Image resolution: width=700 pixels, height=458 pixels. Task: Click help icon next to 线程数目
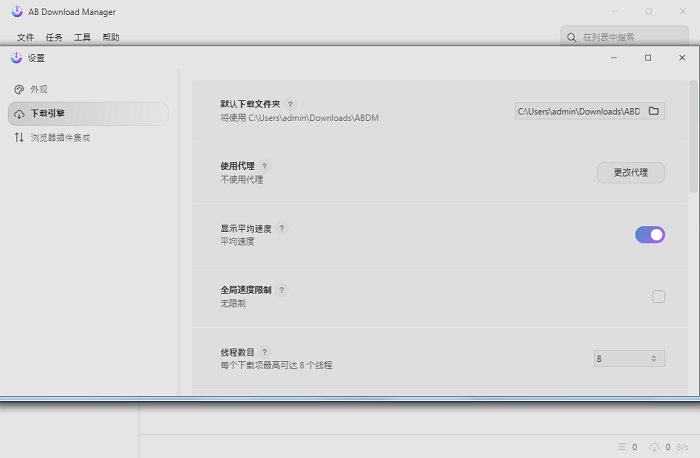[264, 352]
